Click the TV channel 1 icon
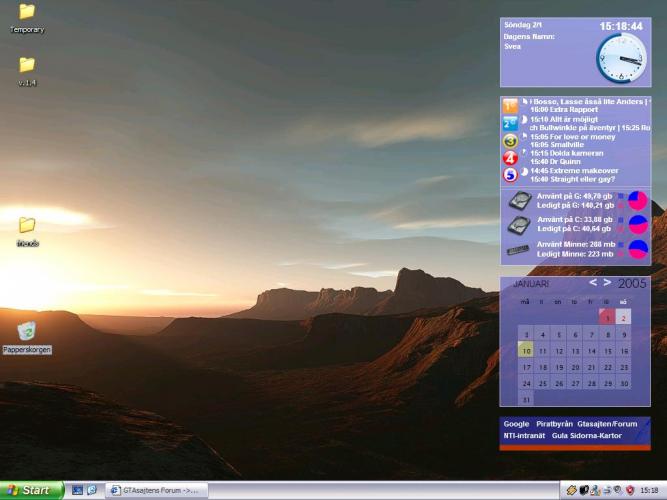Screen dimensions: 667x500 tap(510, 105)
